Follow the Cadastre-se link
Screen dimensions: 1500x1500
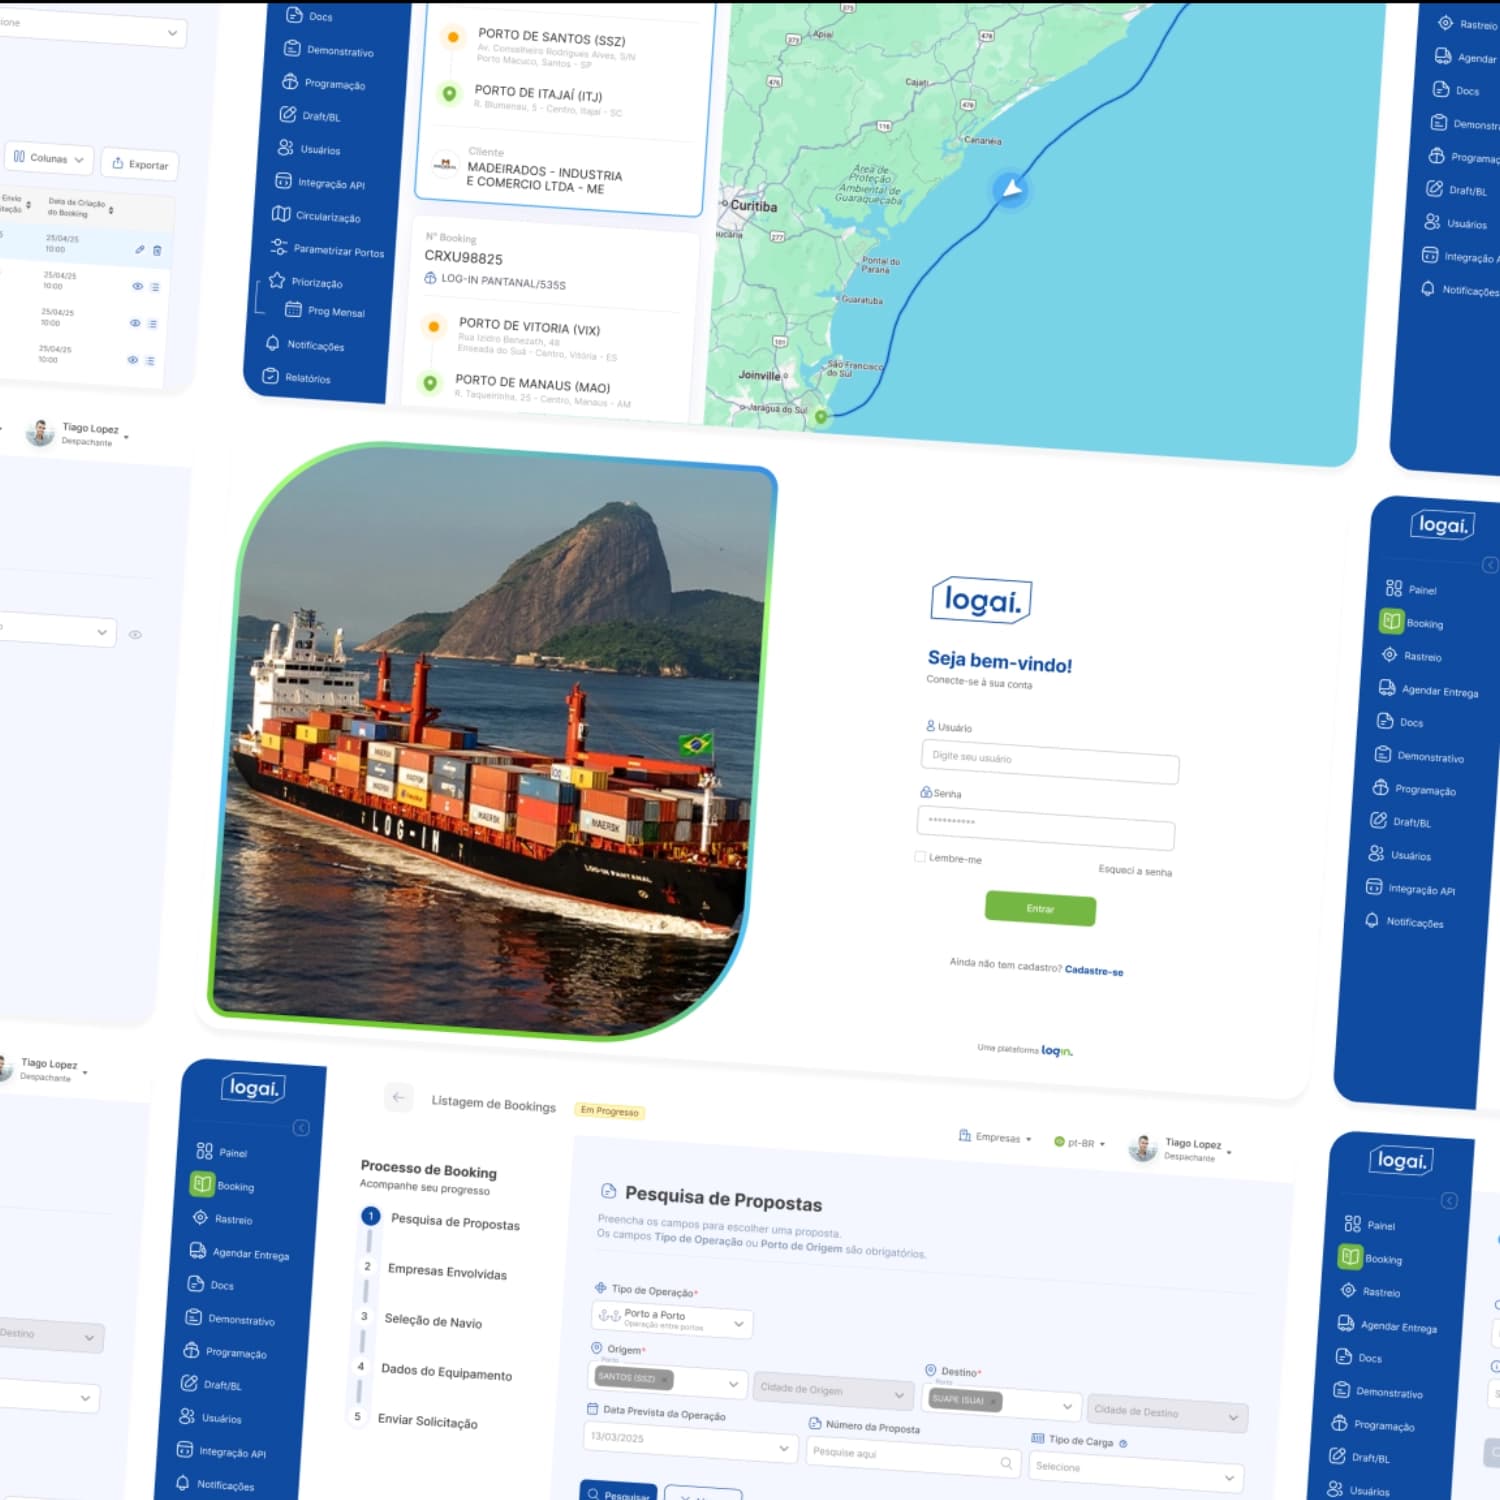tap(1093, 970)
